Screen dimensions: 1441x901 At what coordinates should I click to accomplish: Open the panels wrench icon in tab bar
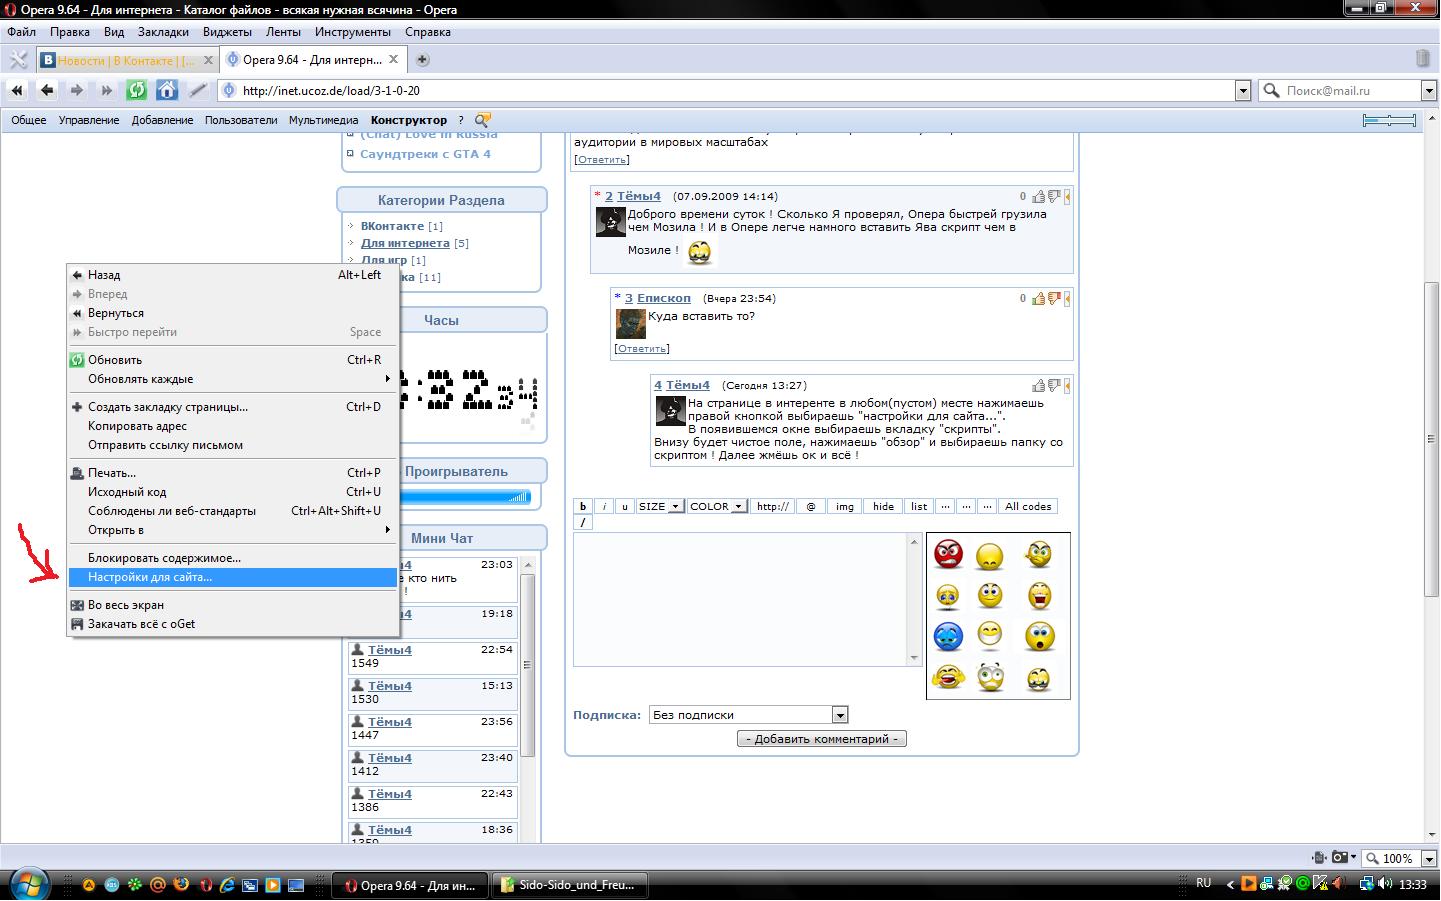17,60
